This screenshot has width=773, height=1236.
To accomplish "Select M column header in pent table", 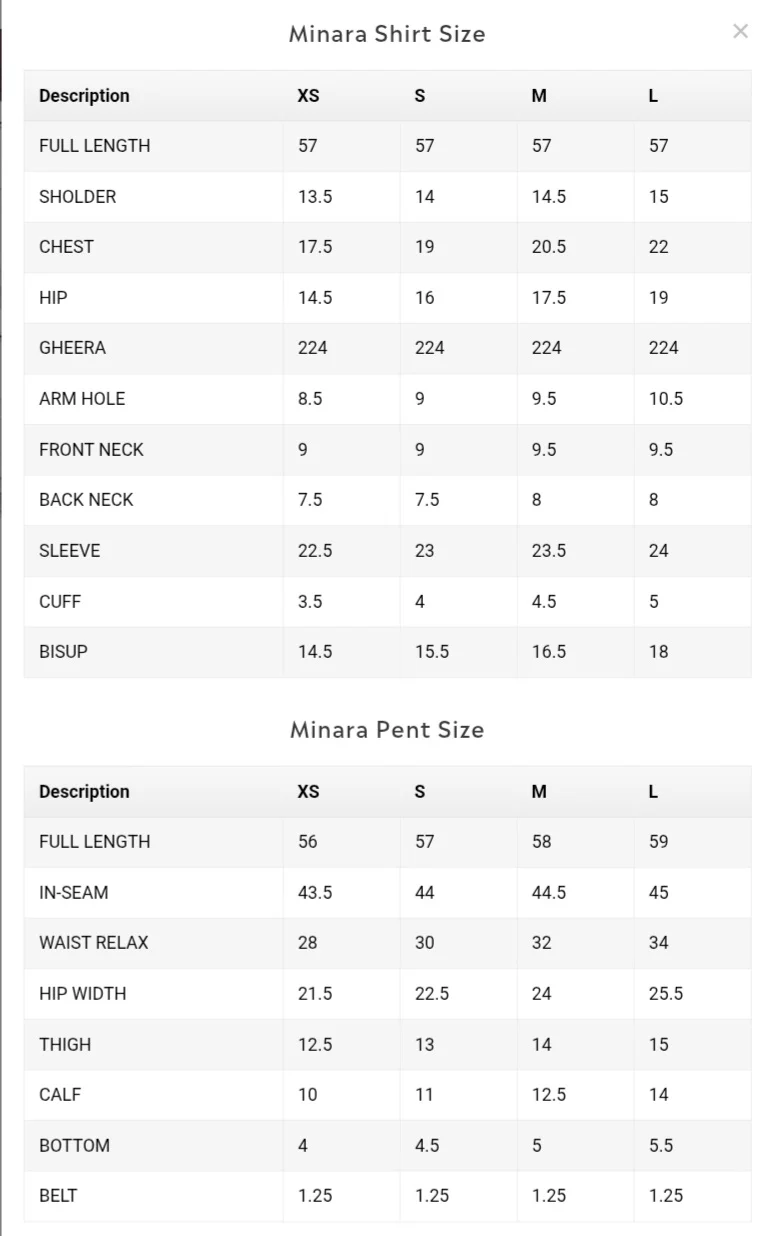I will click(539, 792).
